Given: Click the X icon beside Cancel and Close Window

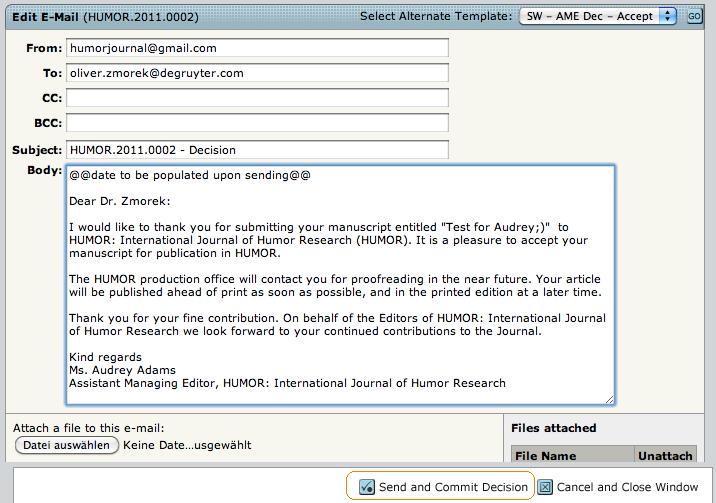Looking at the screenshot, I should [545, 487].
